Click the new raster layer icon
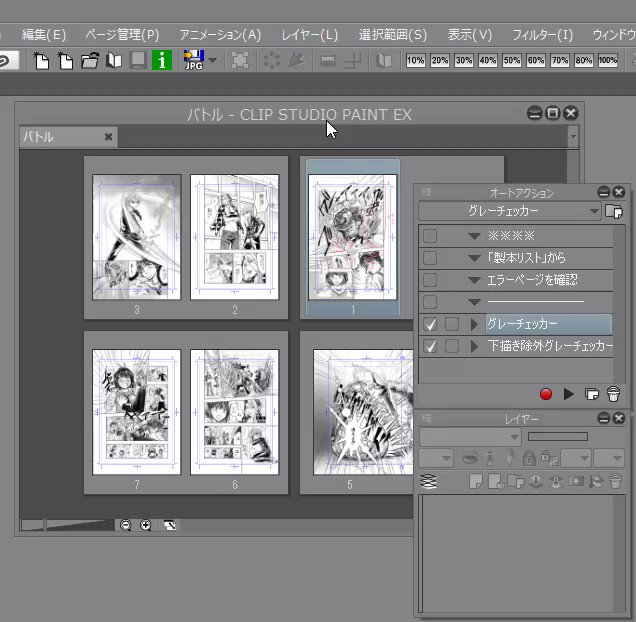The width and height of the screenshot is (636, 622). 476,482
